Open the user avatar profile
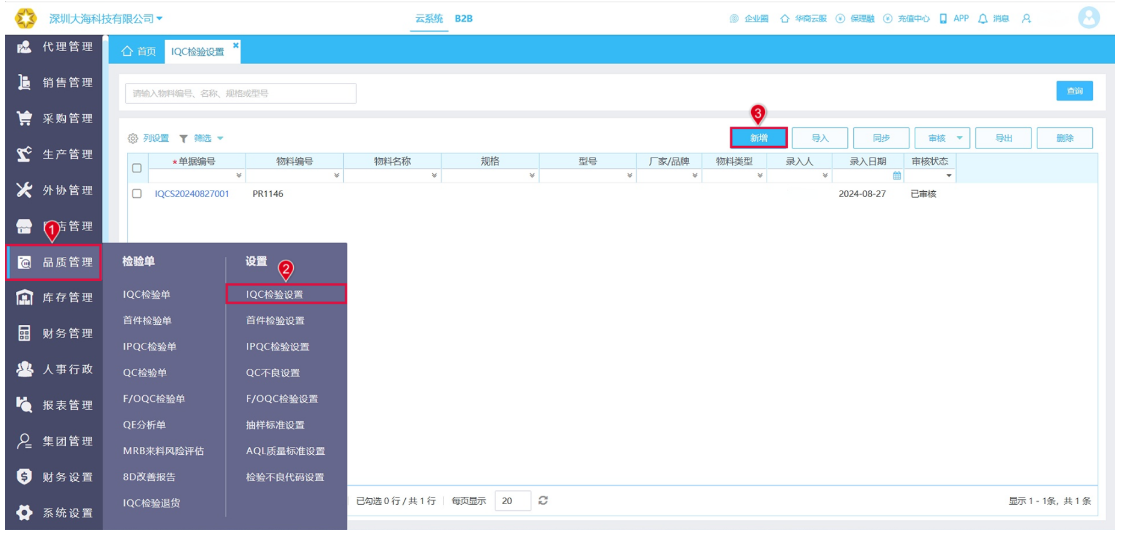1123x537 pixels. click(x=1089, y=18)
